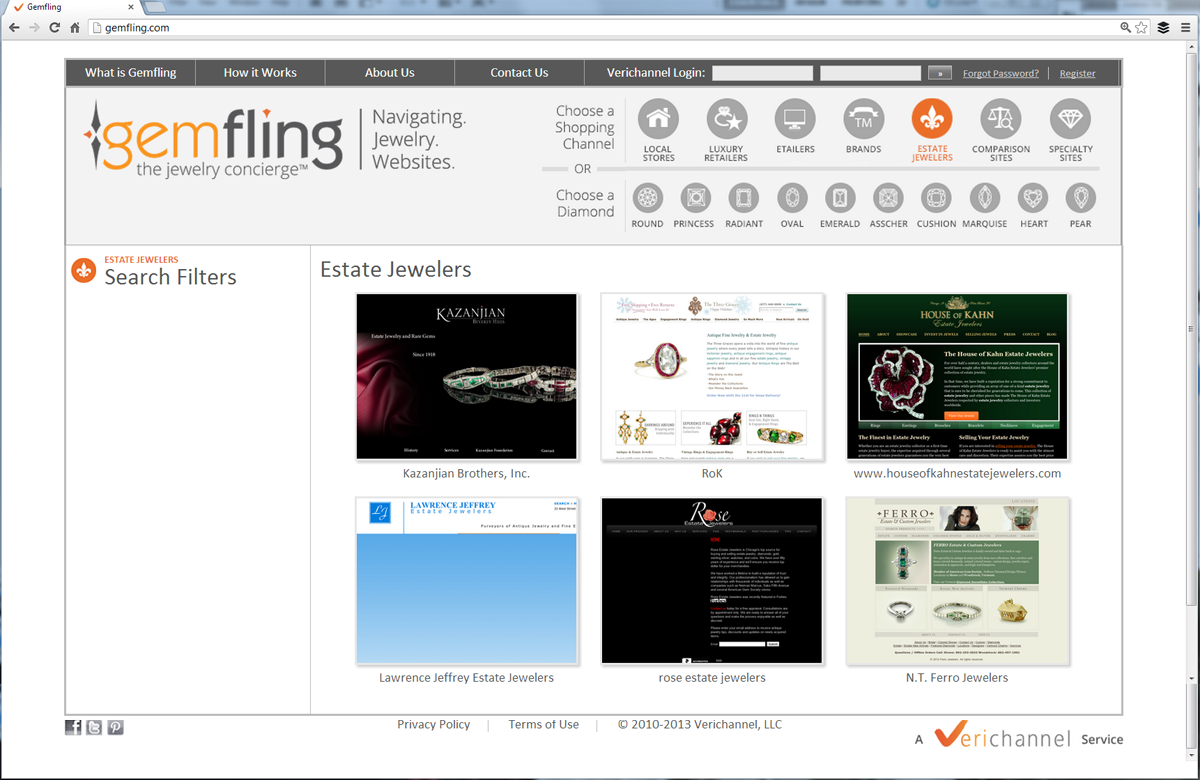Select the Brands TM channel icon
This screenshot has width=1200, height=780.
(863, 119)
